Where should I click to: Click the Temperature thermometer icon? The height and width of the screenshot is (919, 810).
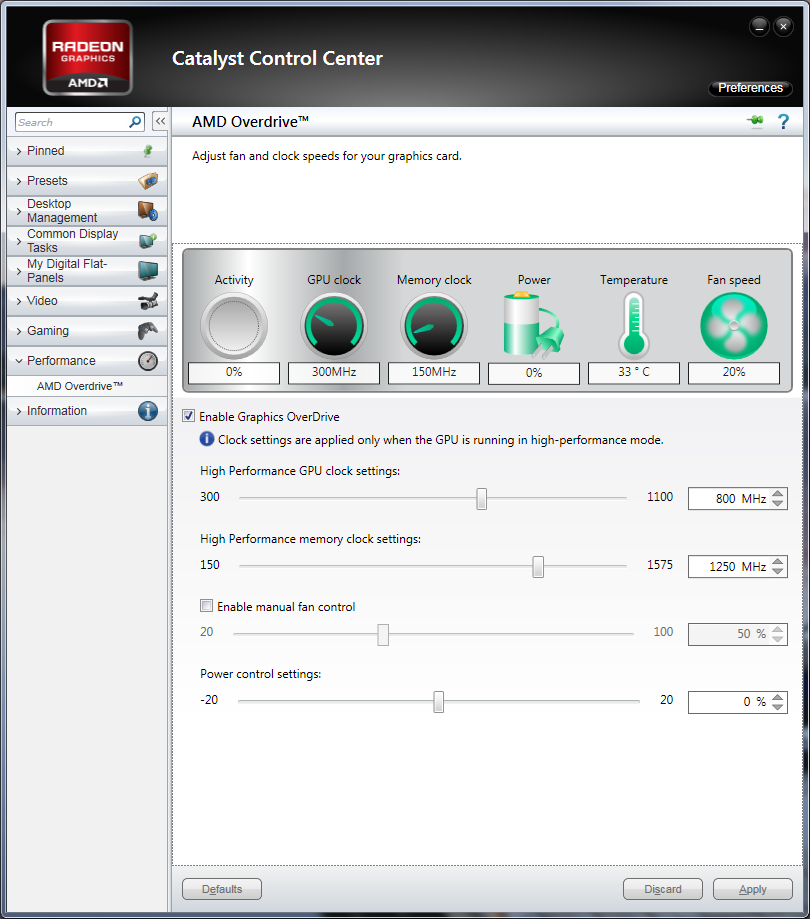634,326
